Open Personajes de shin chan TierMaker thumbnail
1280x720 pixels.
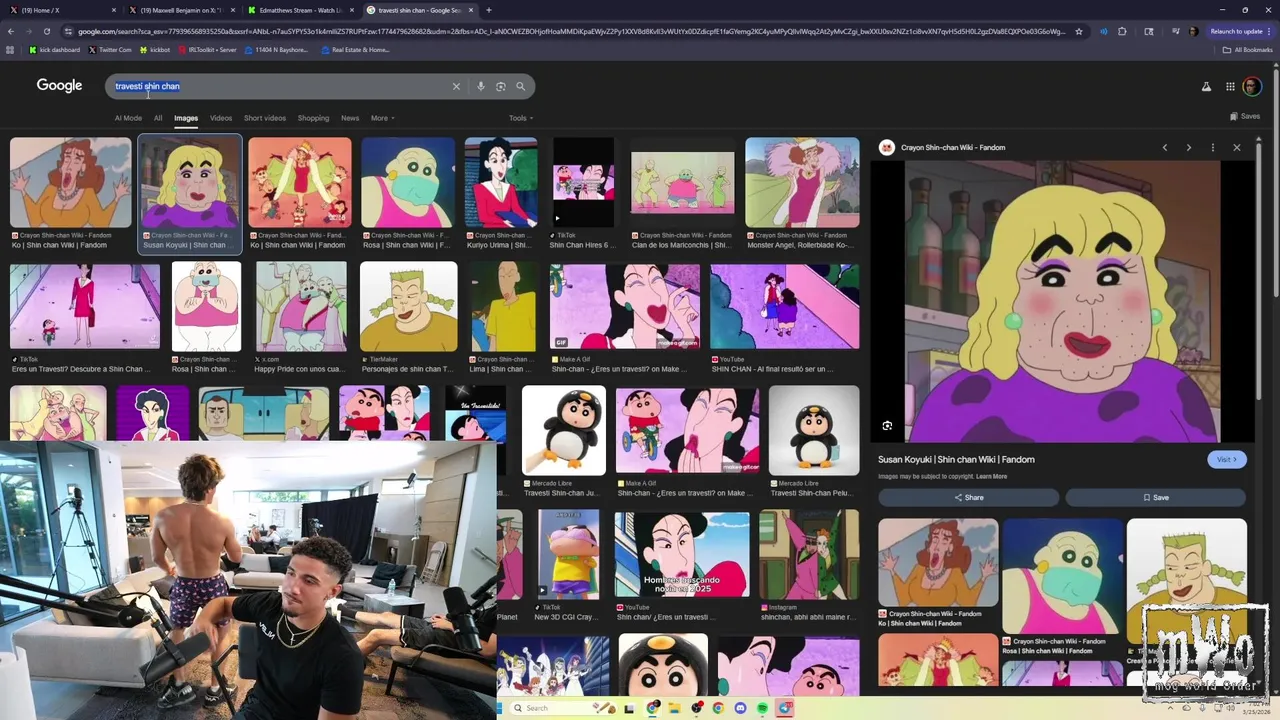(408, 306)
